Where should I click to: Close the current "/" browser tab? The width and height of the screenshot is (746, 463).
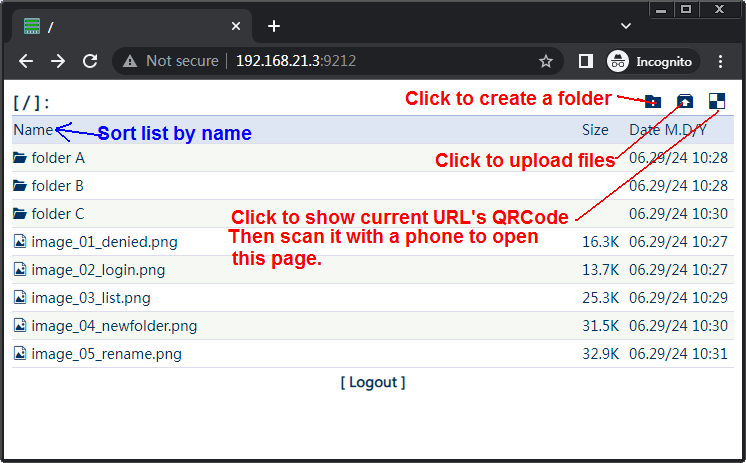click(x=236, y=26)
